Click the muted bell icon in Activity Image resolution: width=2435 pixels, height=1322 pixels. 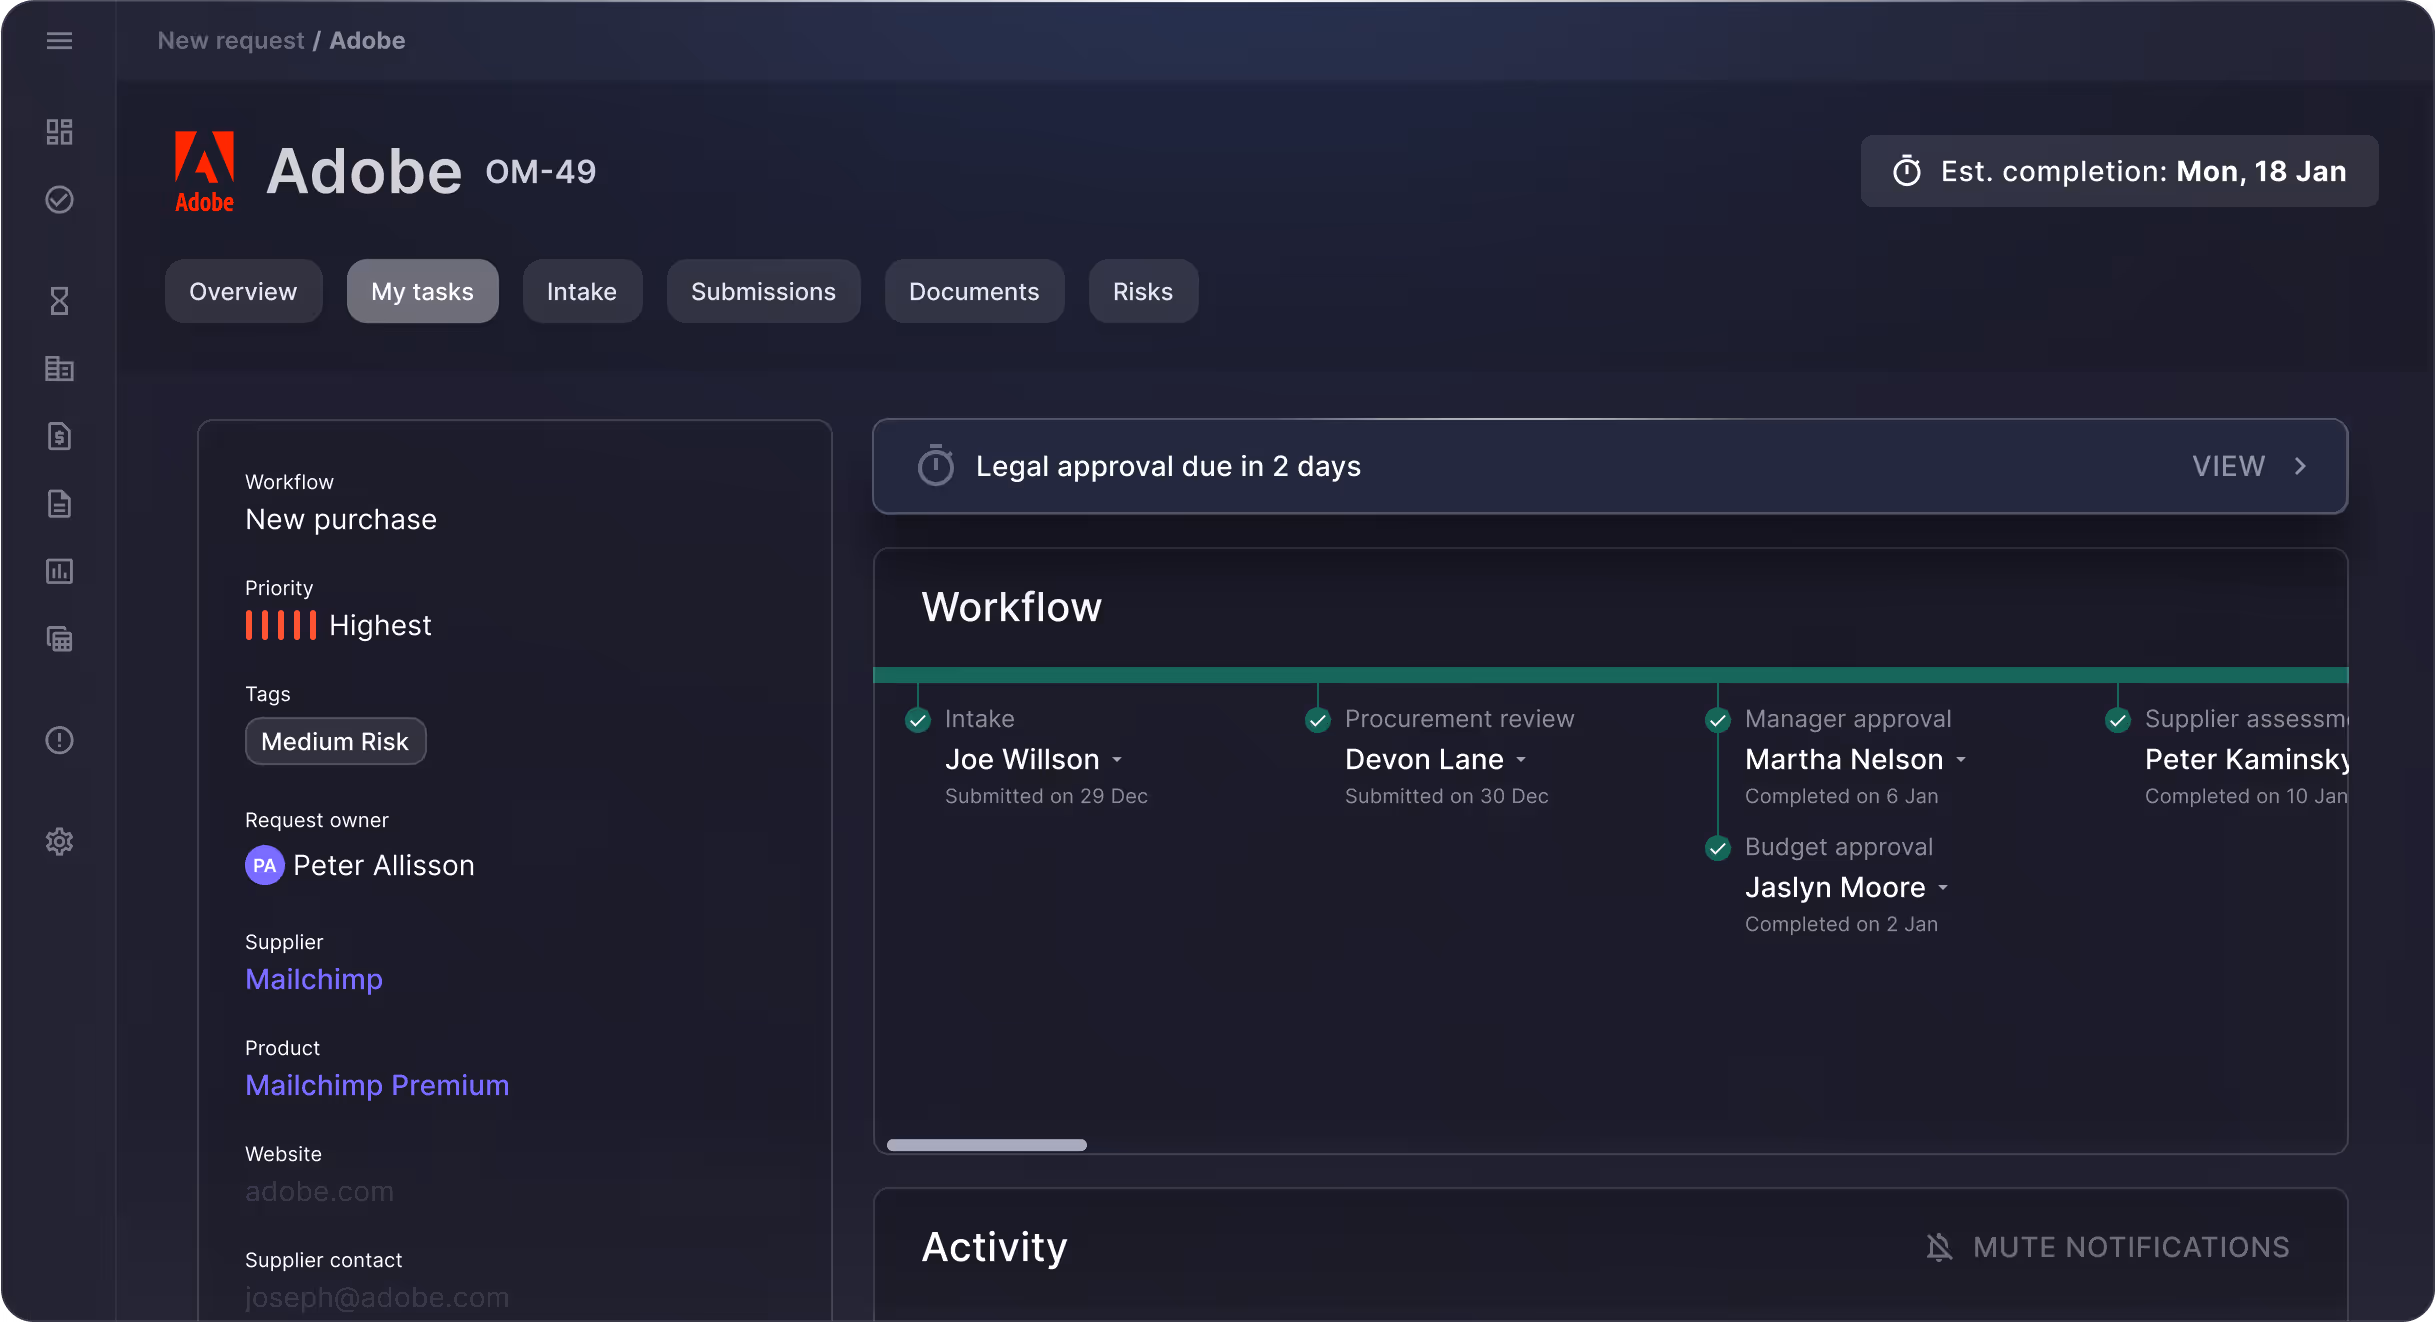pos(1938,1247)
